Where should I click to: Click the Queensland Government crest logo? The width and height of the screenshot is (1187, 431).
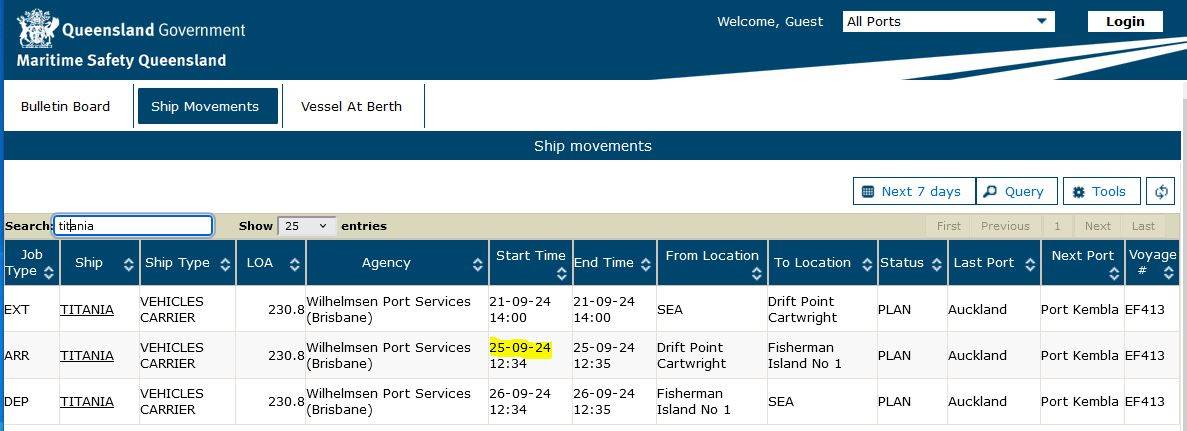tap(36, 29)
